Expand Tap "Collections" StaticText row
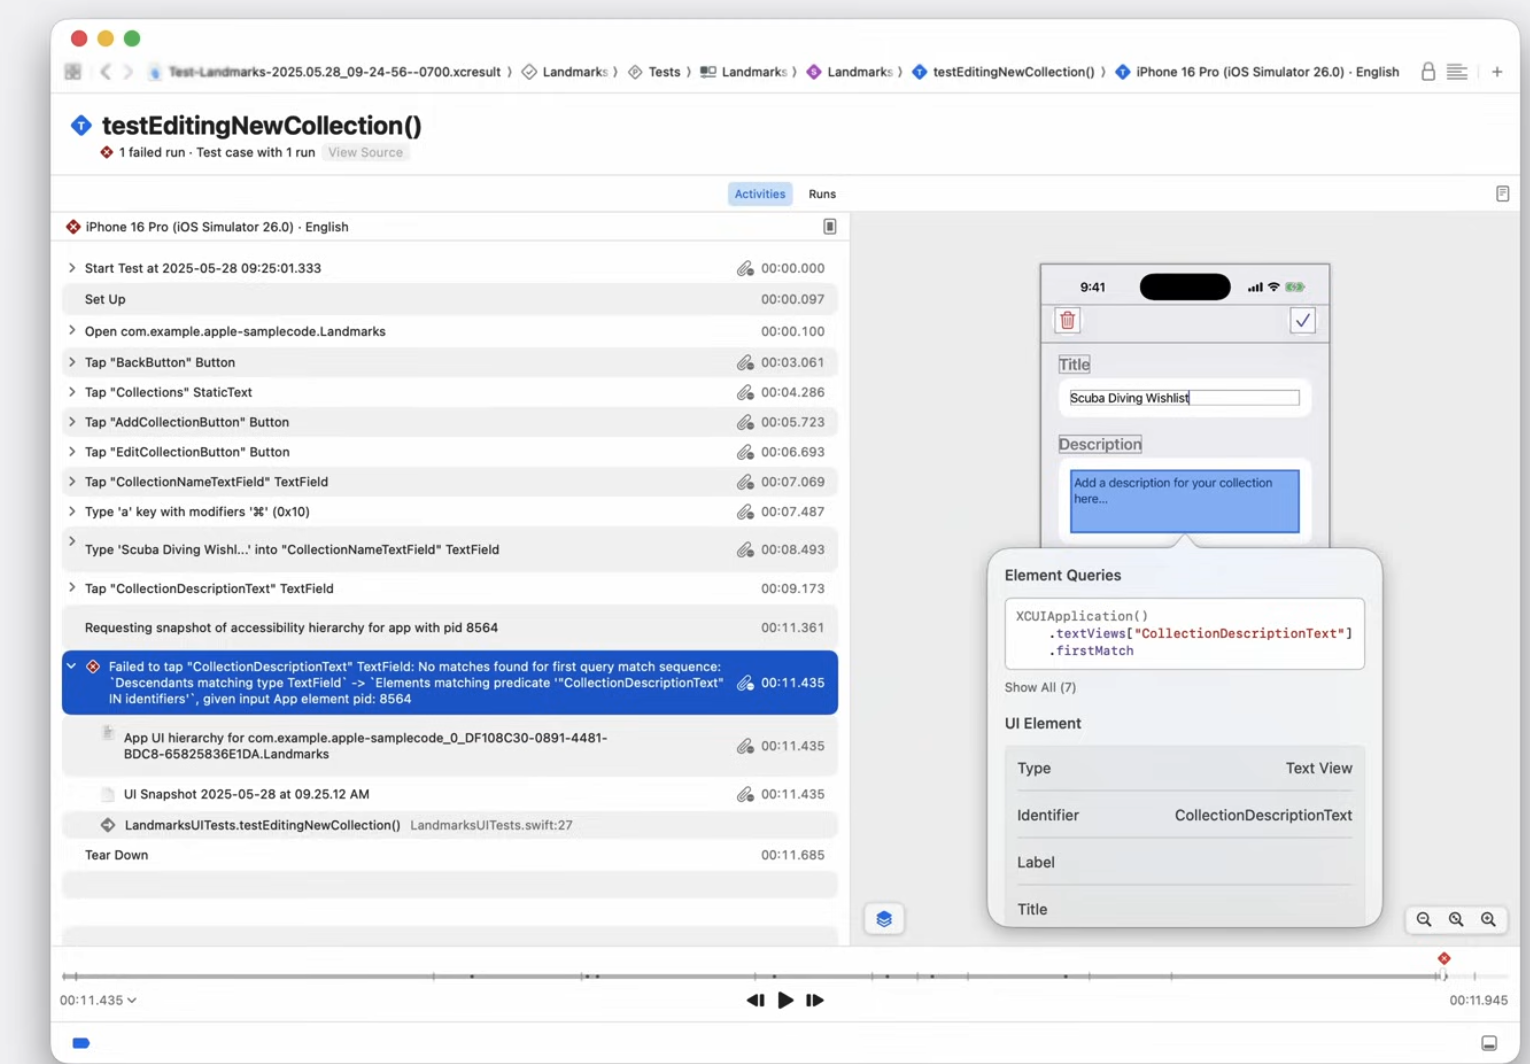1530x1064 pixels. click(72, 392)
